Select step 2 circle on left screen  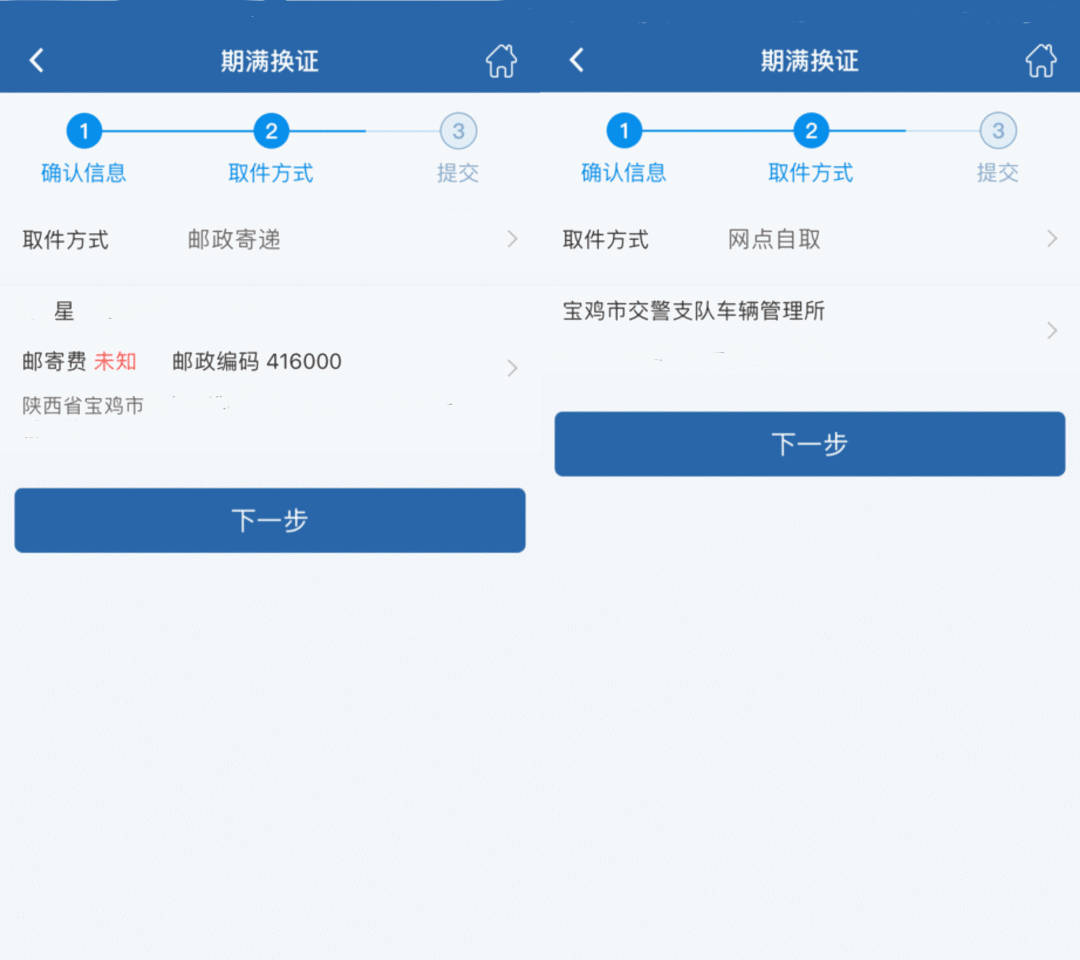271,131
